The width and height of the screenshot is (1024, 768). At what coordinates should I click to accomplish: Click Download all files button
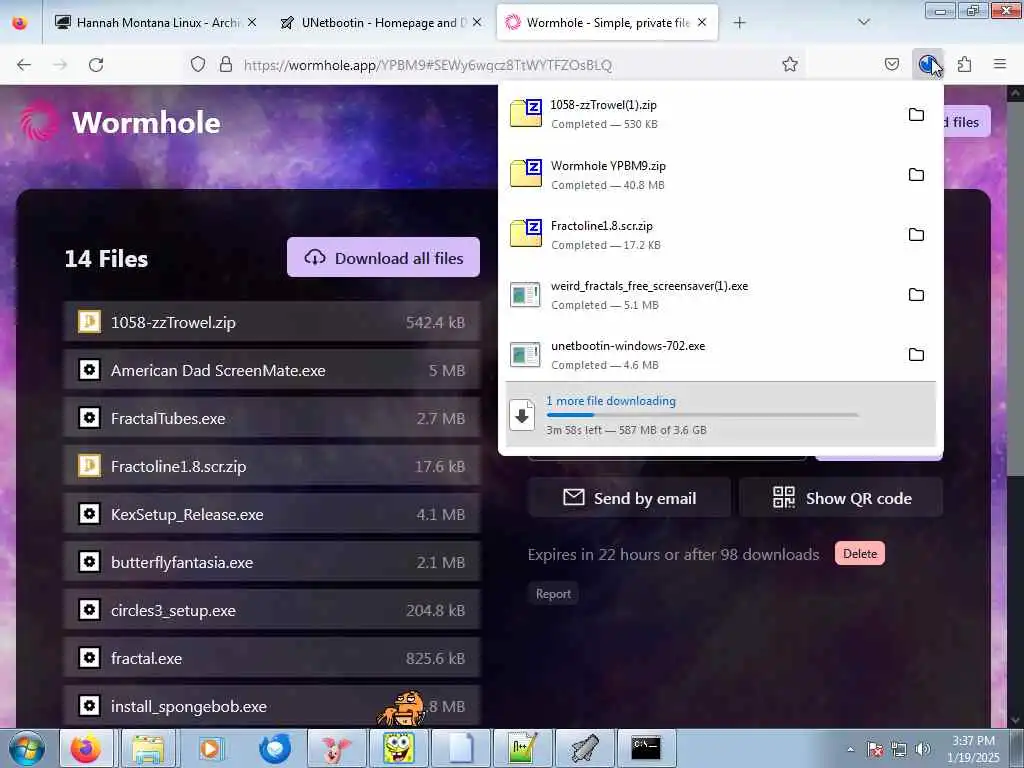(383, 257)
